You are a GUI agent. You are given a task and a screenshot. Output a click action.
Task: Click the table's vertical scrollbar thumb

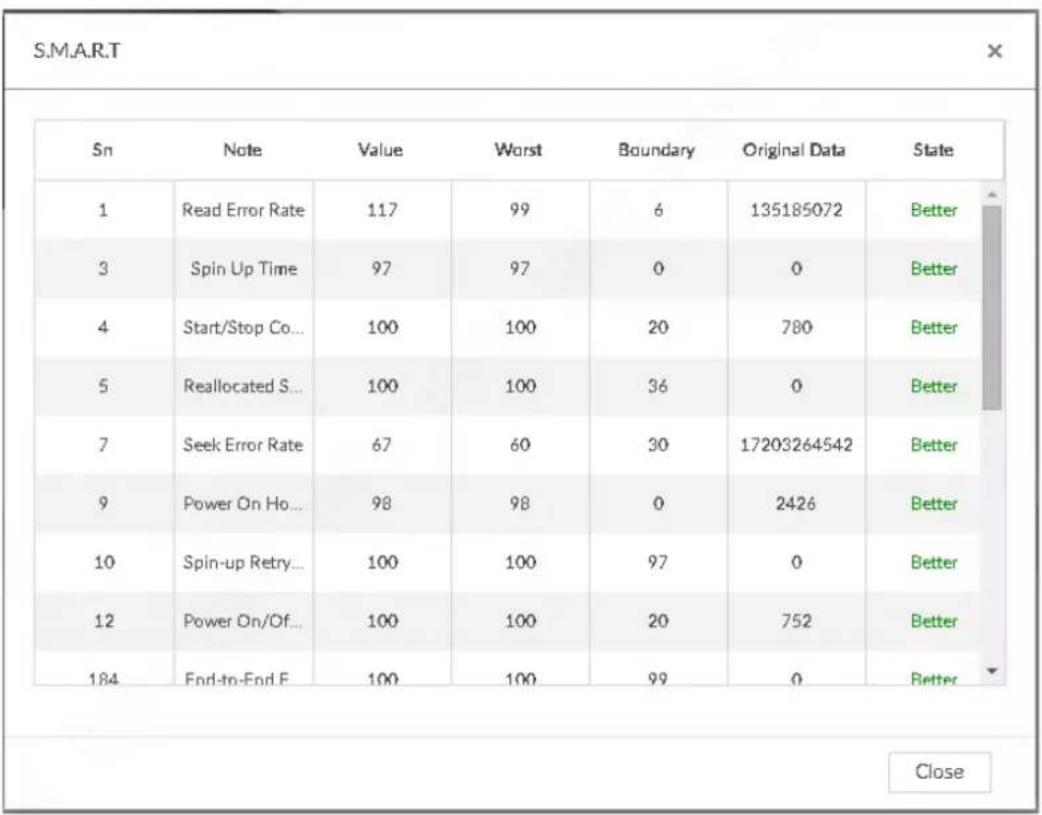pyautogui.click(x=991, y=308)
